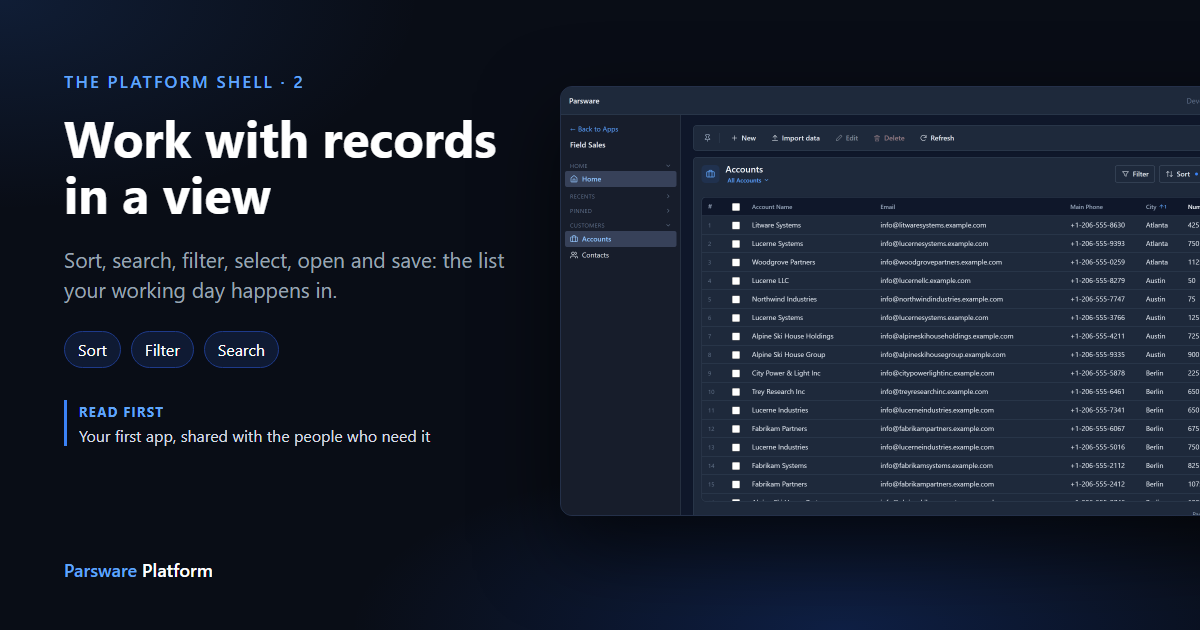The height and width of the screenshot is (630, 1200).
Task: Click the Parsware title in app header
Action: [x=583, y=101]
